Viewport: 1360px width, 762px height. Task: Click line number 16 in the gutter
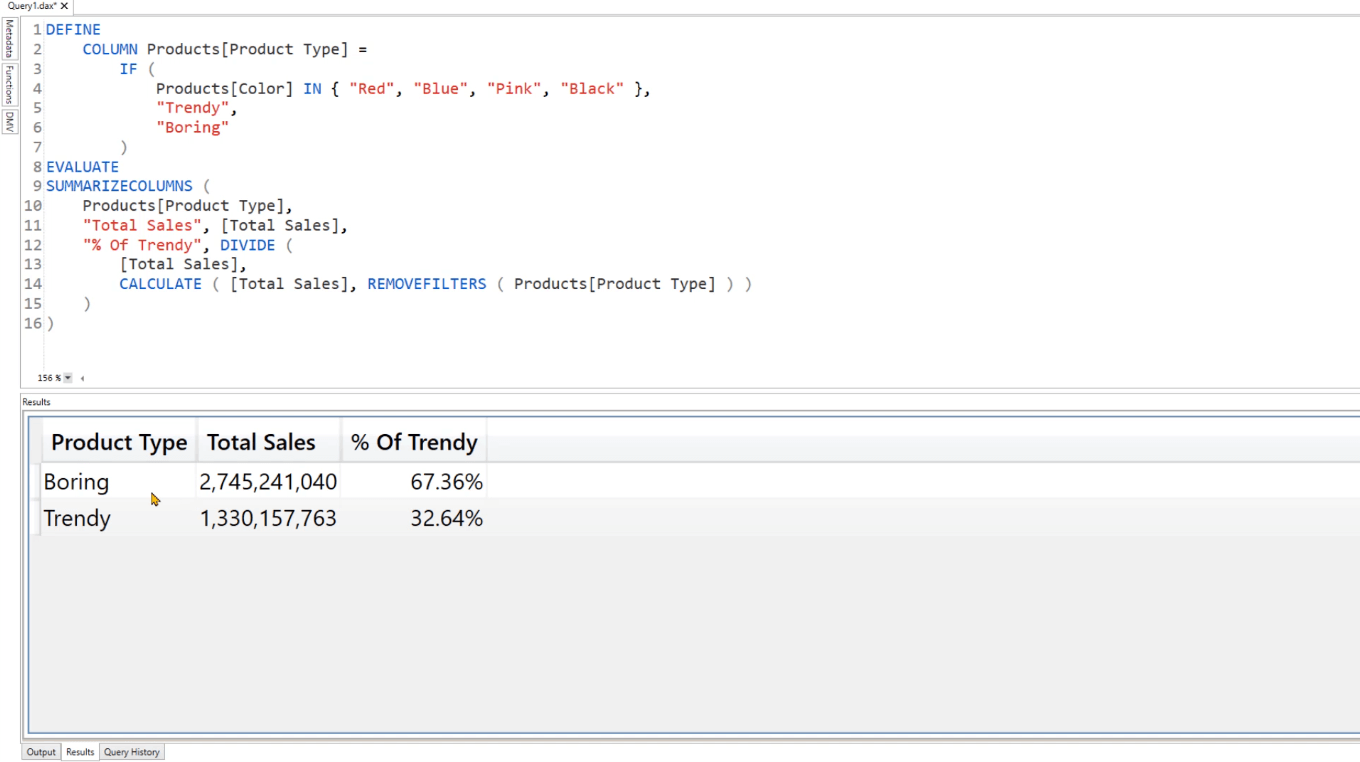pos(32,323)
